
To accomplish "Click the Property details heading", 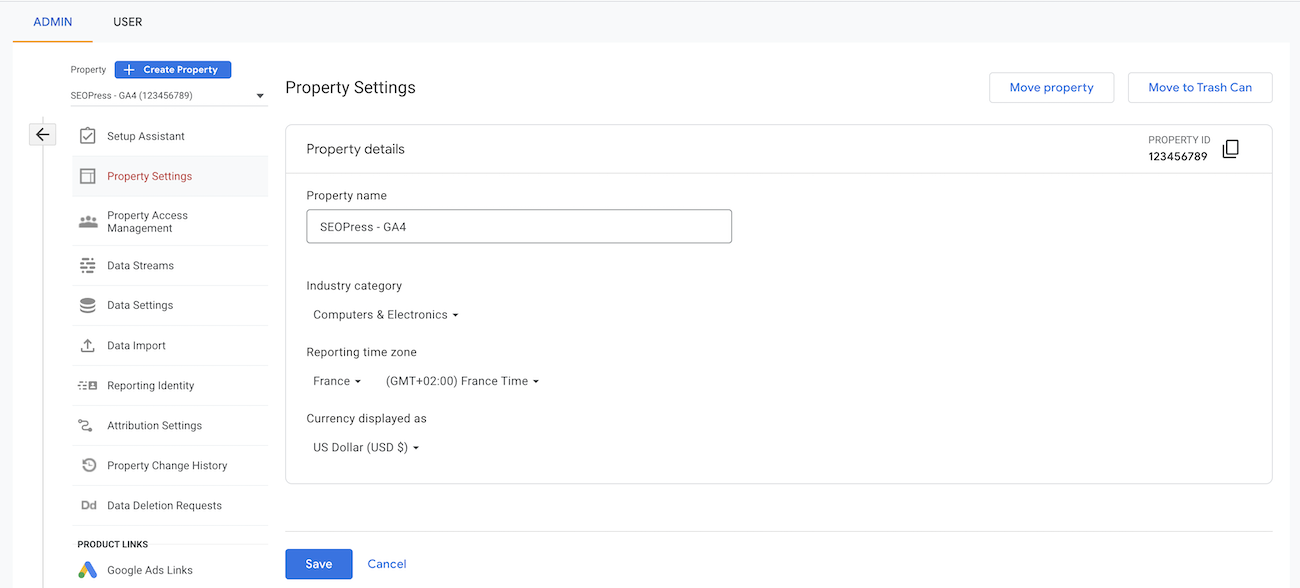I will pos(355,149).
